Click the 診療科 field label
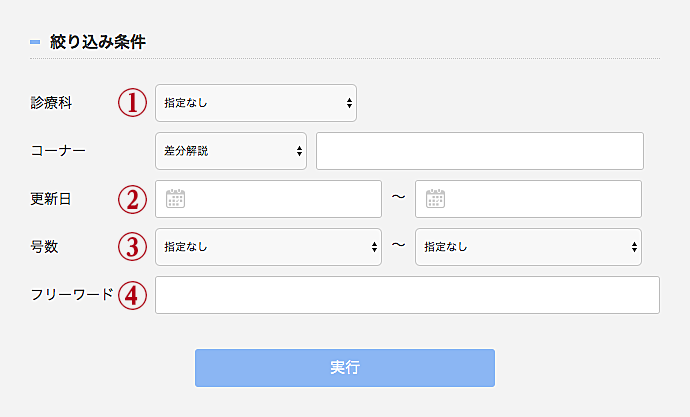 pos(51,102)
